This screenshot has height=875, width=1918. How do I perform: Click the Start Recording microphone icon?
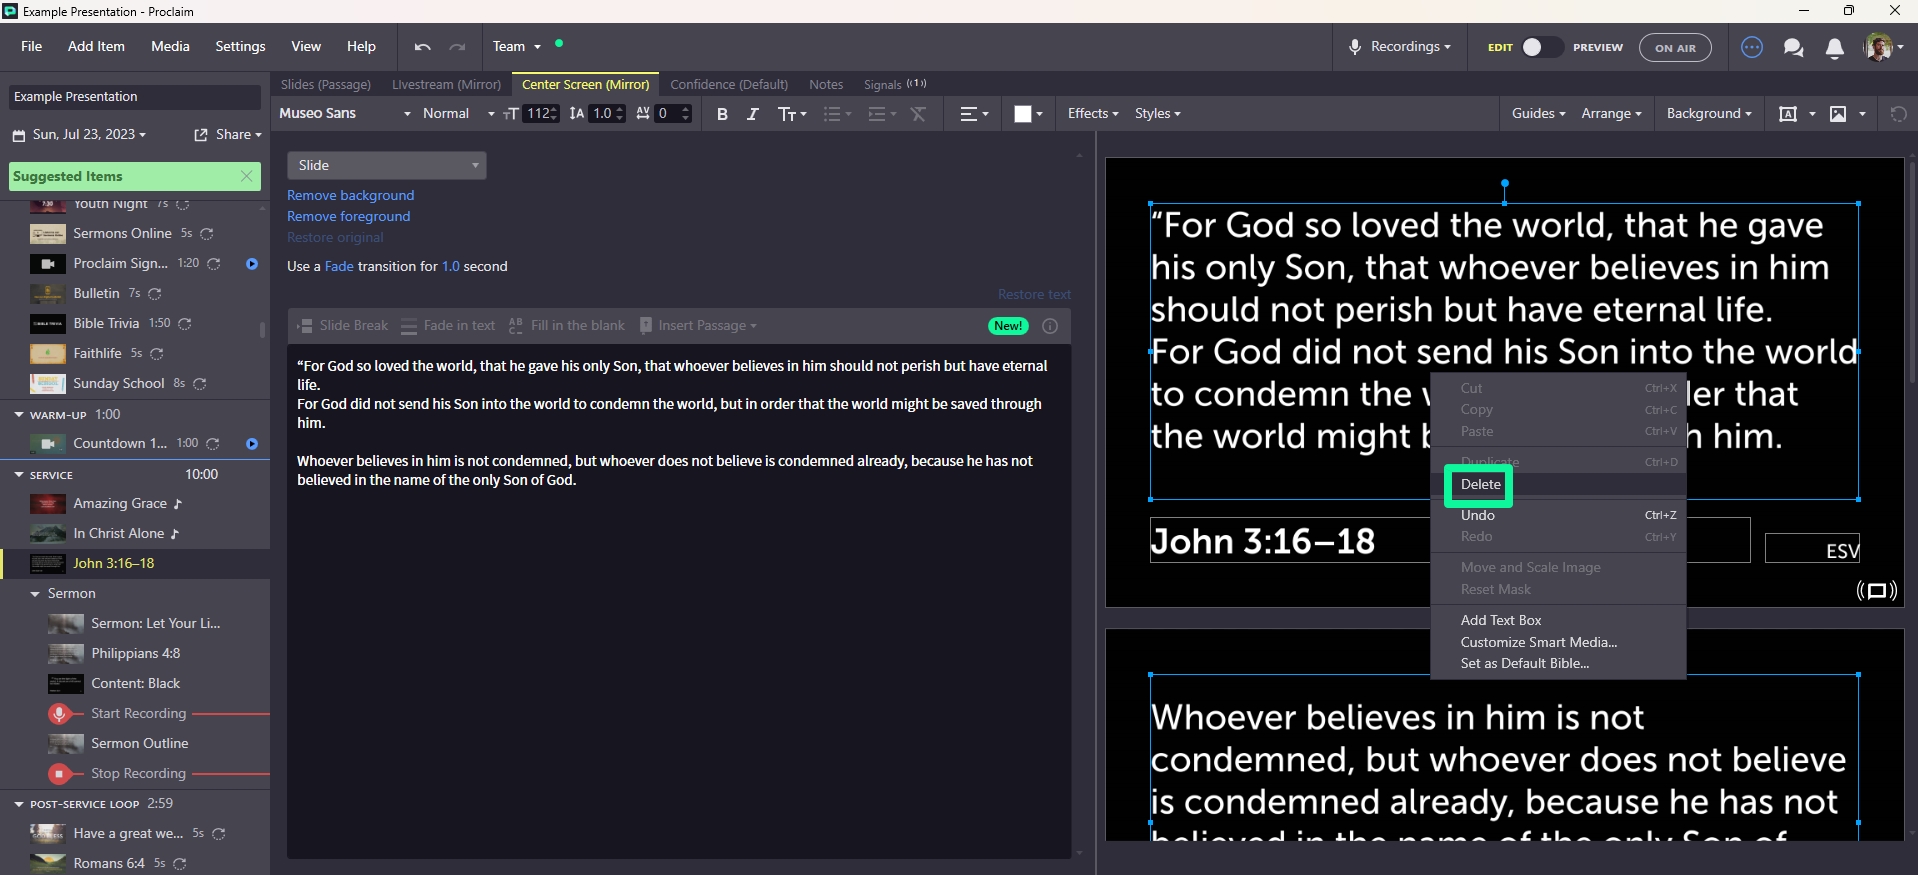pos(60,714)
